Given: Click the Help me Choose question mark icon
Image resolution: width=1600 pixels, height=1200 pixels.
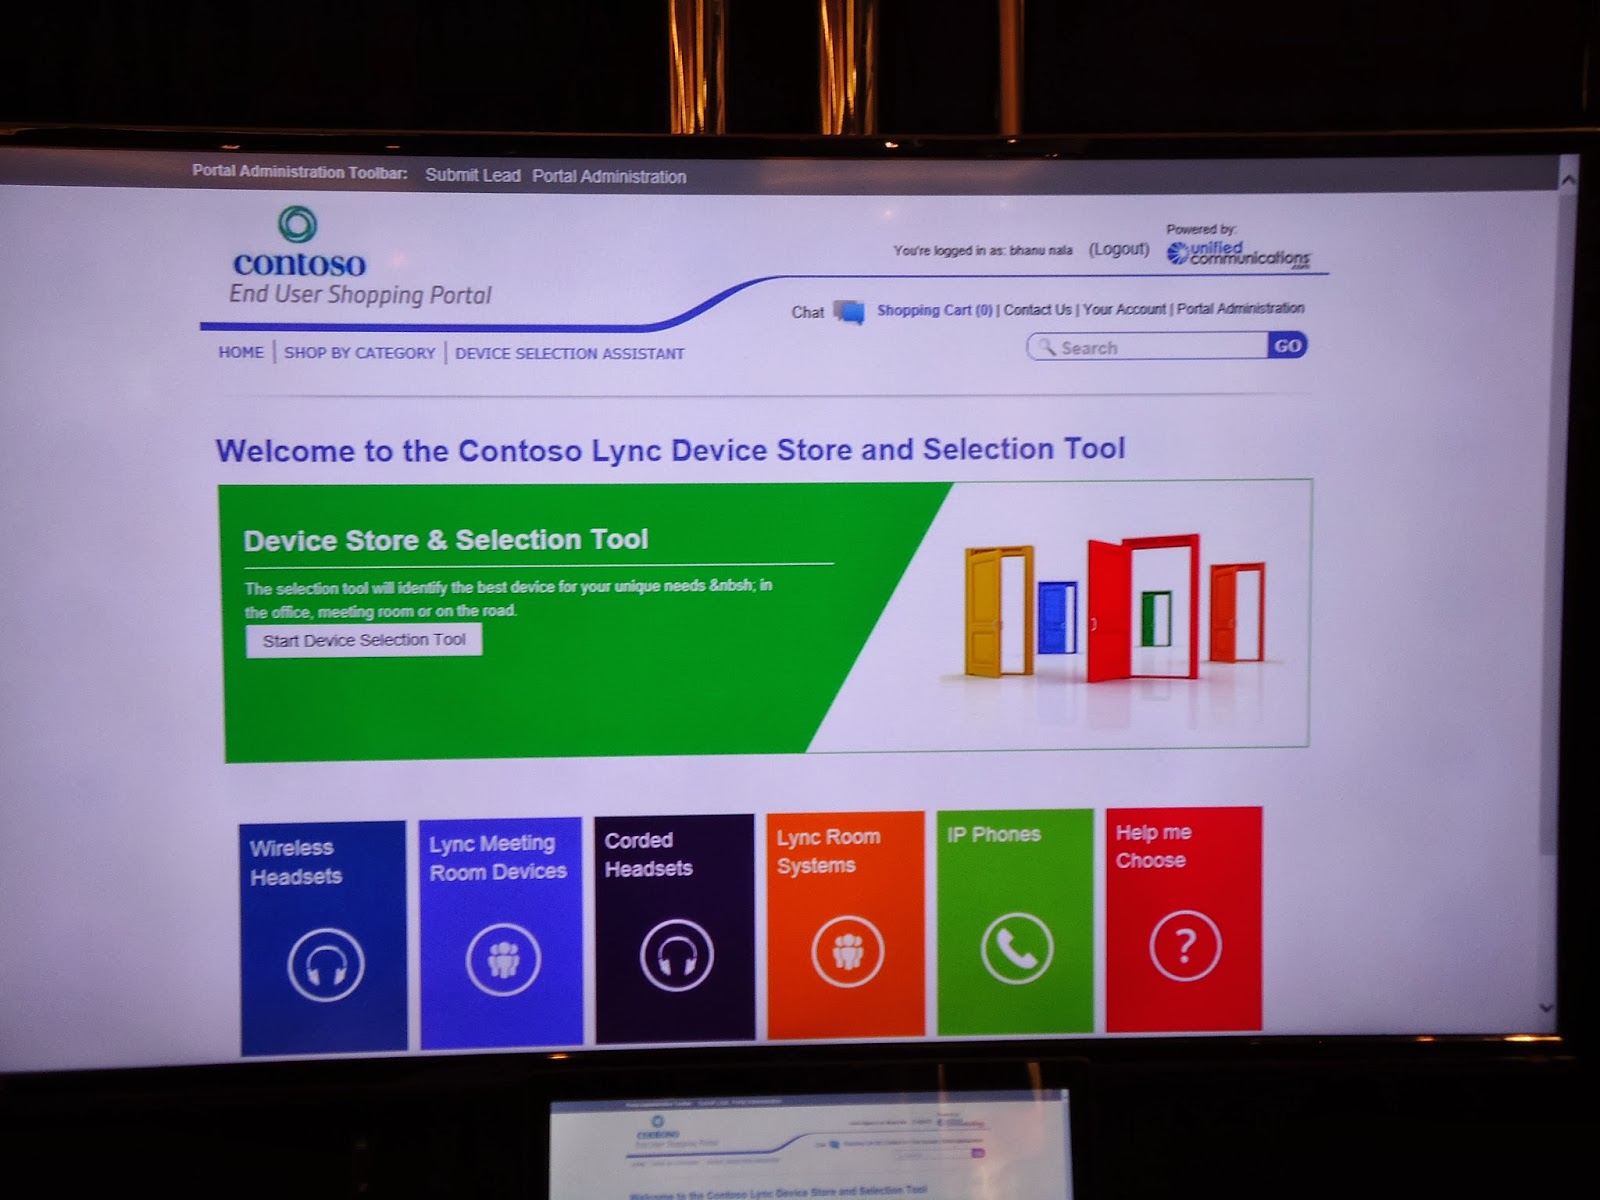Looking at the screenshot, I should pos(1185,944).
